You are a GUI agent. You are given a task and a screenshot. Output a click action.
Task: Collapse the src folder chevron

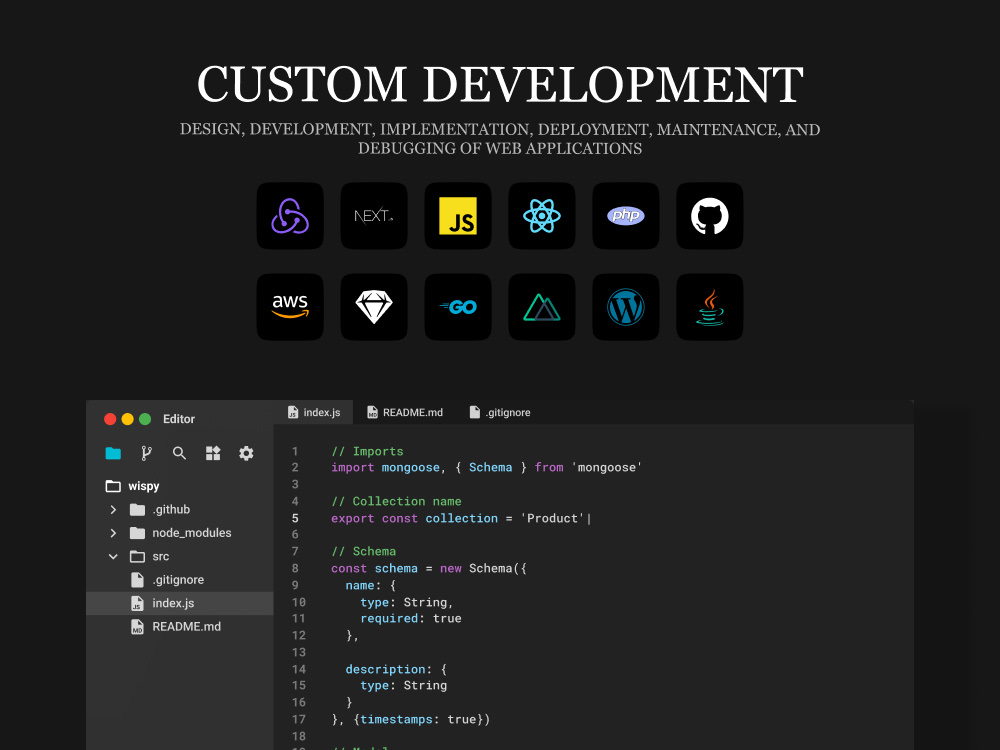pos(113,556)
